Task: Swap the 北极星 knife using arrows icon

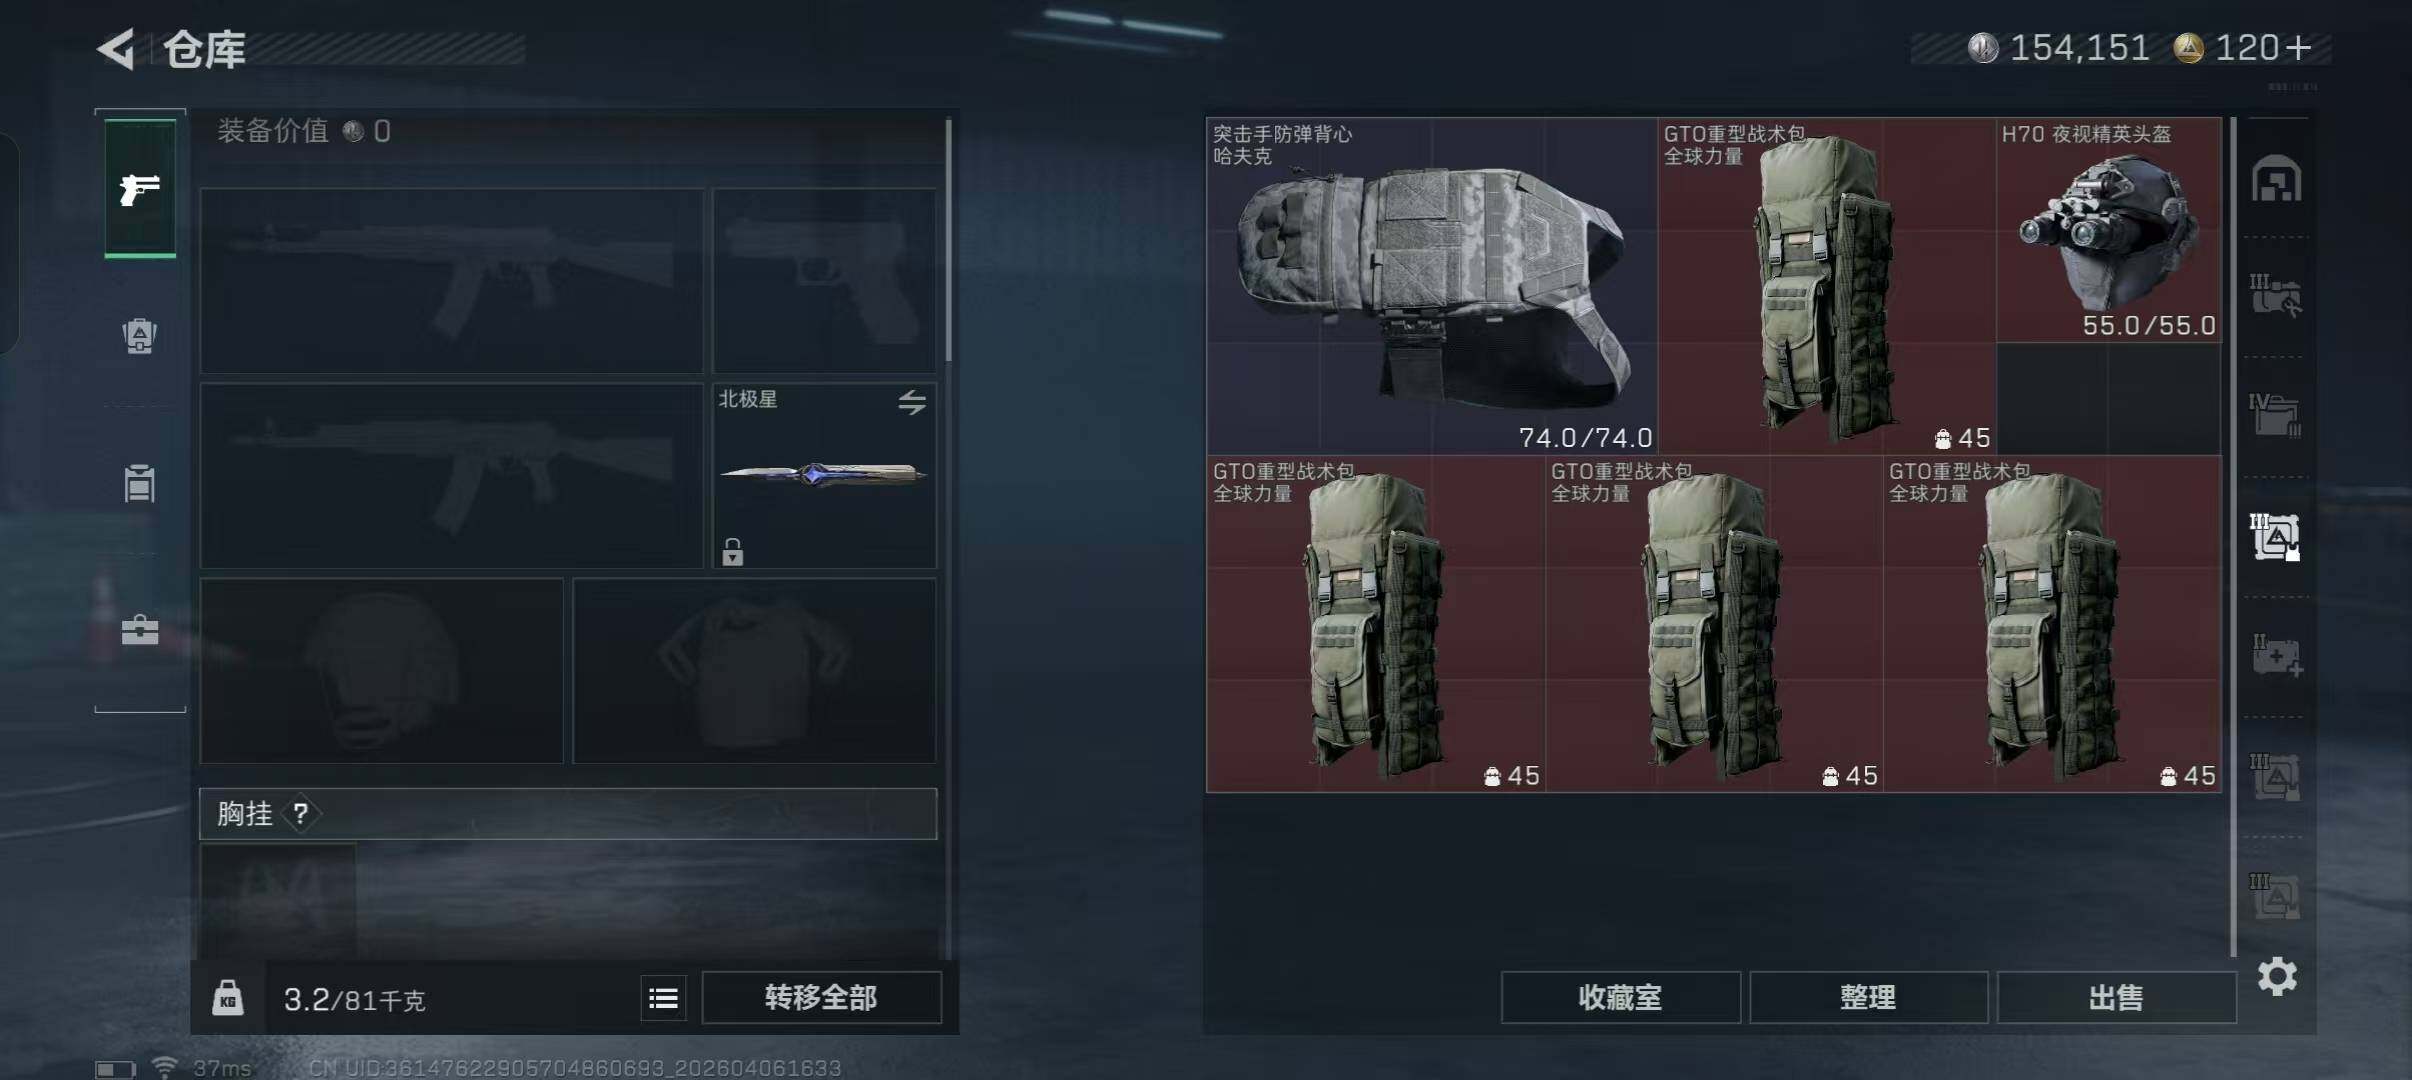Action: click(x=911, y=402)
